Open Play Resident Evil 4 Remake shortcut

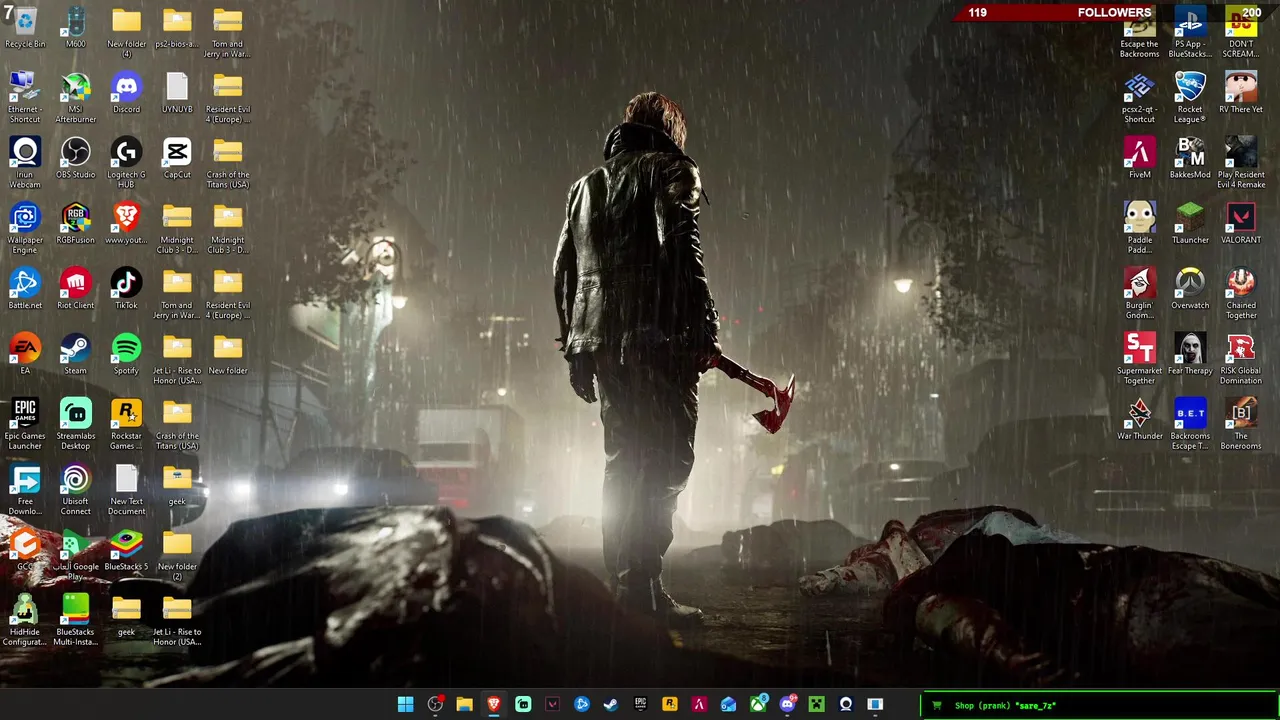[1241, 162]
